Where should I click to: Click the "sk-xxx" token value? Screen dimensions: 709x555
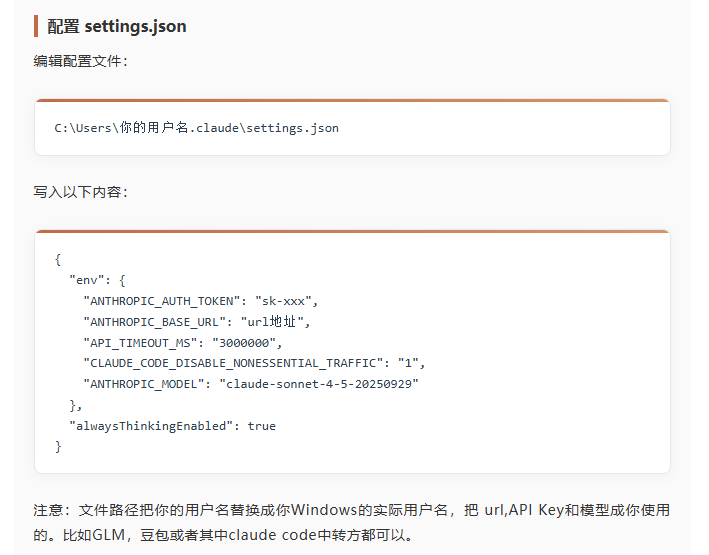click(x=286, y=300)
